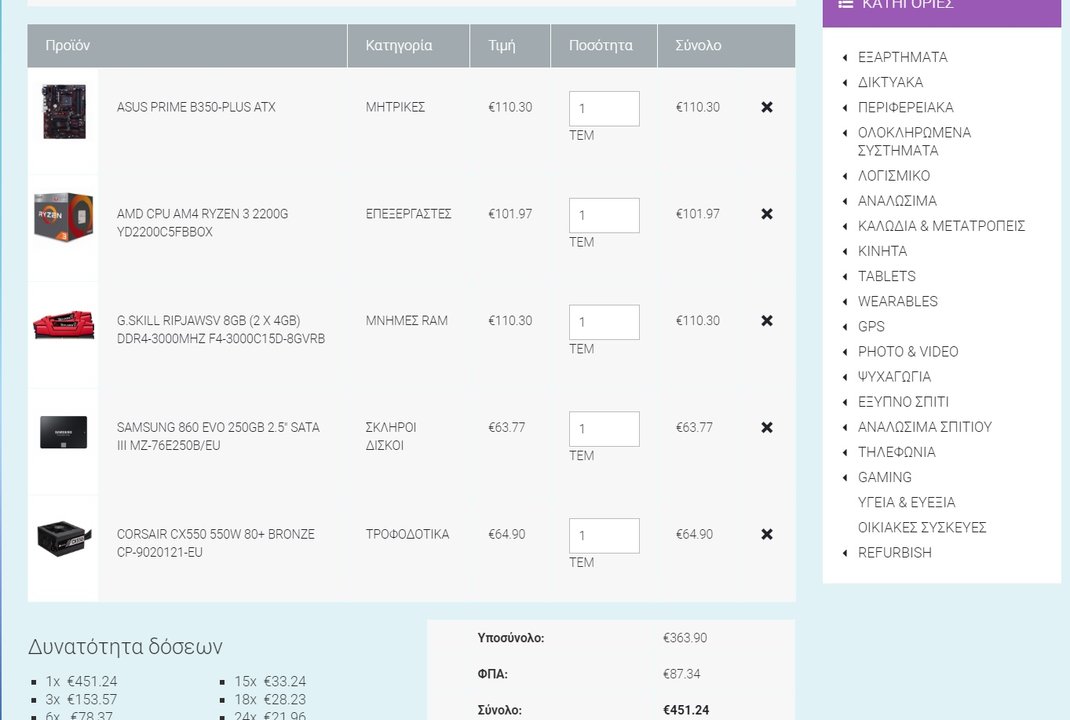Image resolution: width=1070 pixels, height=720 pixels.
Task: Open ΣΚΛΗΡΟΙ ΔΙΣΚΟΙ category link in table
Action: click(391, 436)
